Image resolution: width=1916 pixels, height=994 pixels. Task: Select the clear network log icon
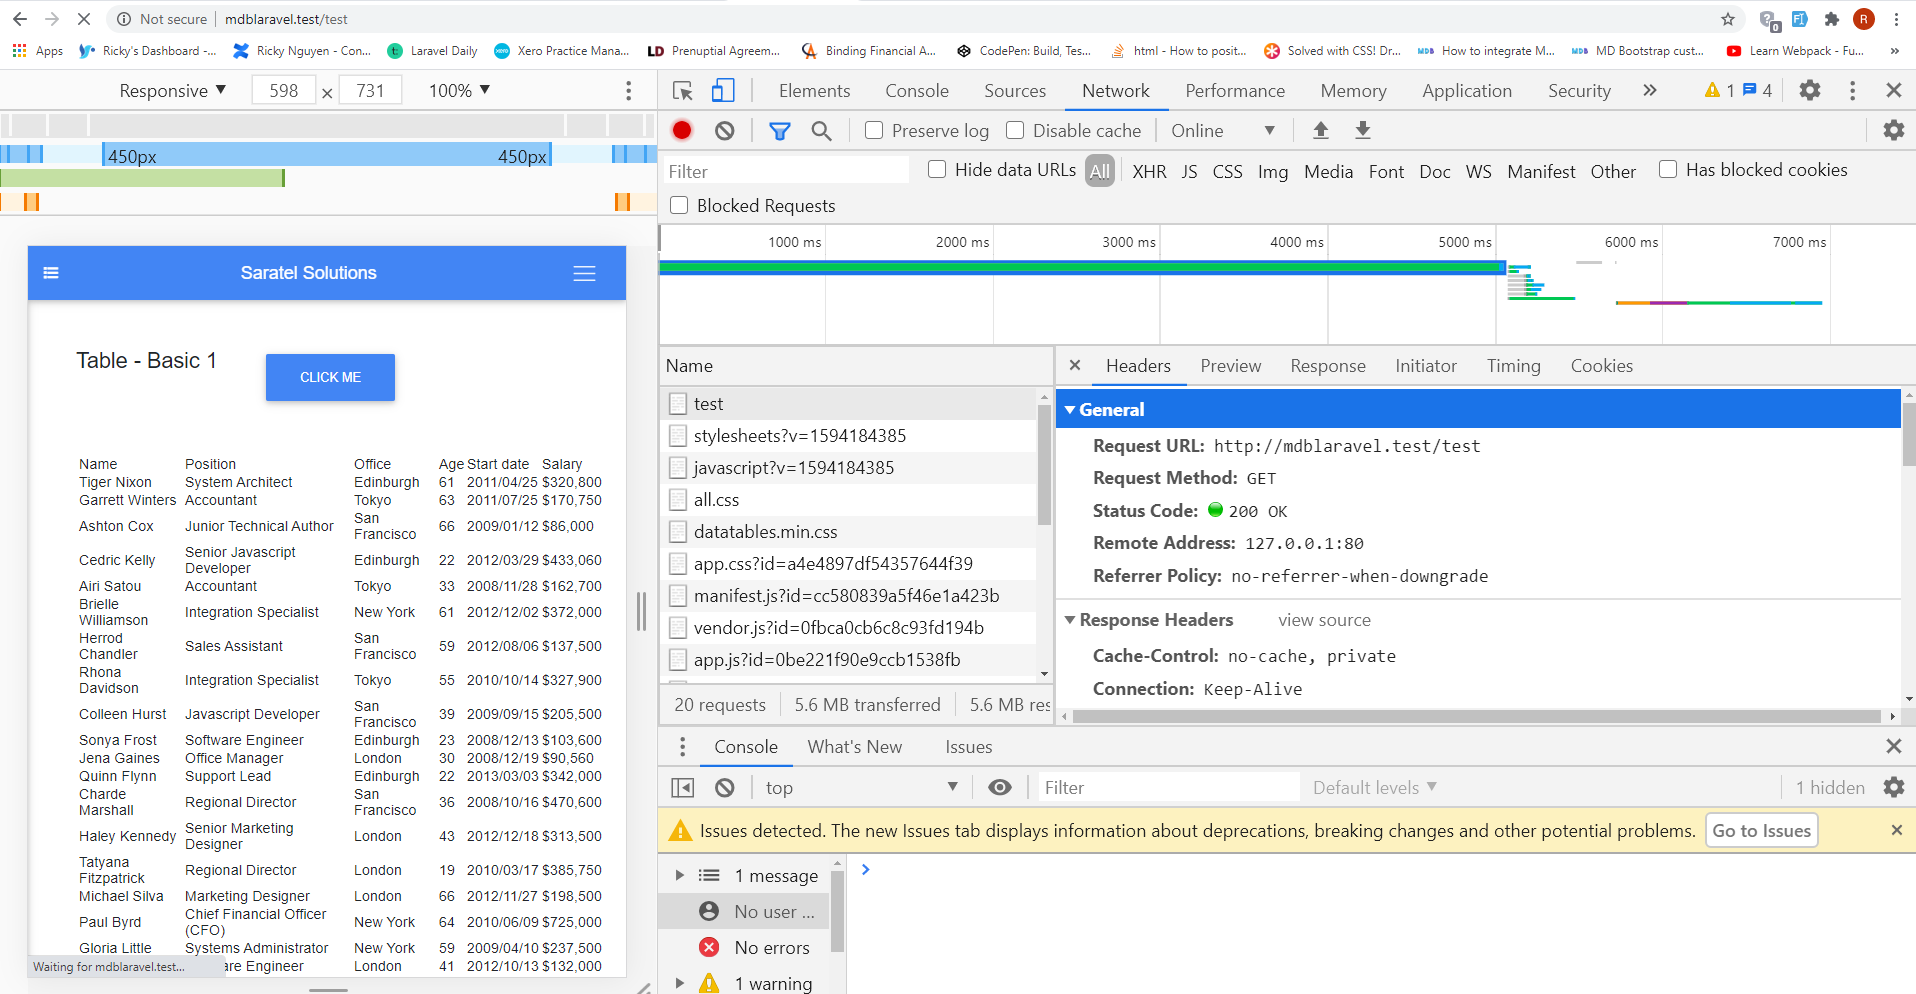(x=723, y=130)
